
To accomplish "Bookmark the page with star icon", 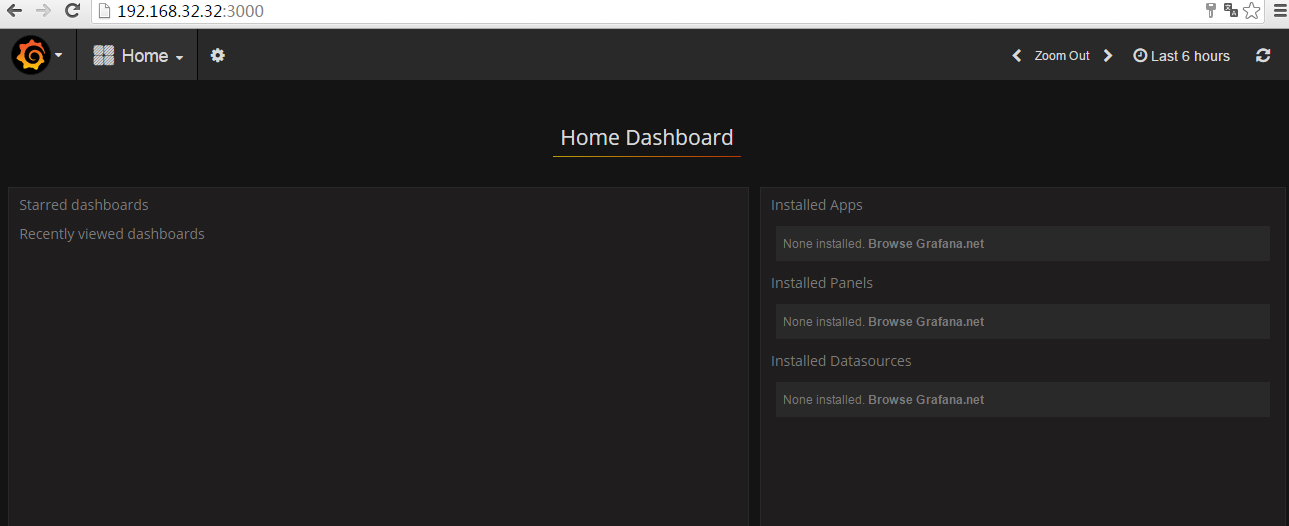I will click(x=1252, y=11).
